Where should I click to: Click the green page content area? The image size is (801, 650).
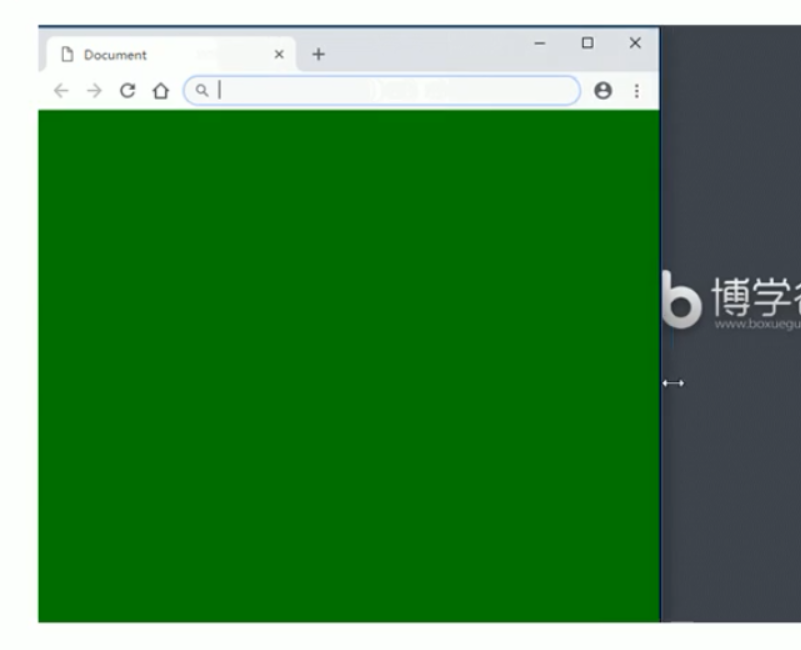(349, 366)
